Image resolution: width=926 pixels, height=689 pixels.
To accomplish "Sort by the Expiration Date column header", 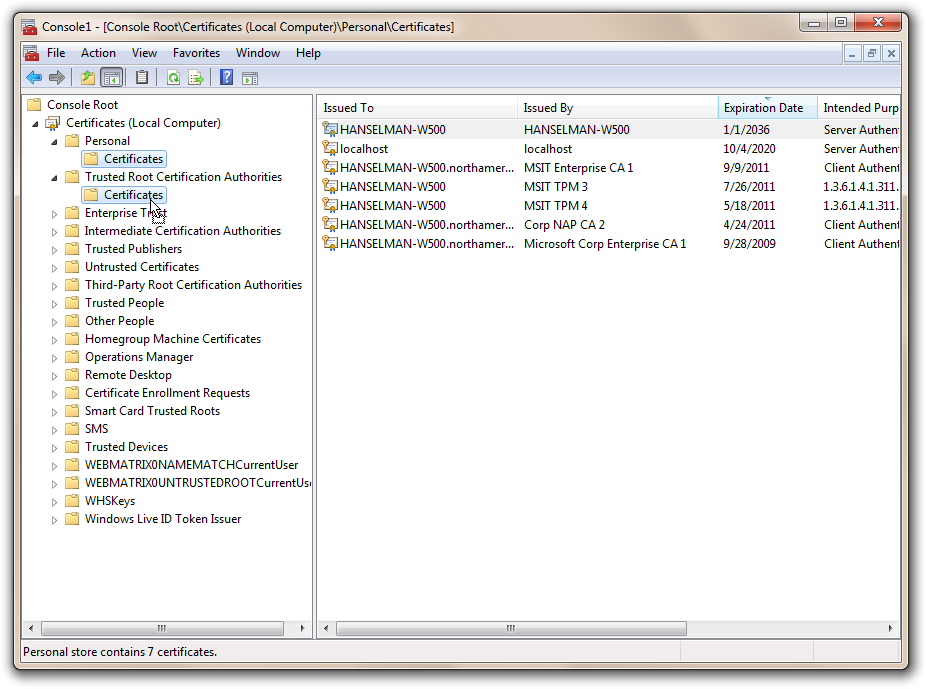I will click(x=766, y=107).
